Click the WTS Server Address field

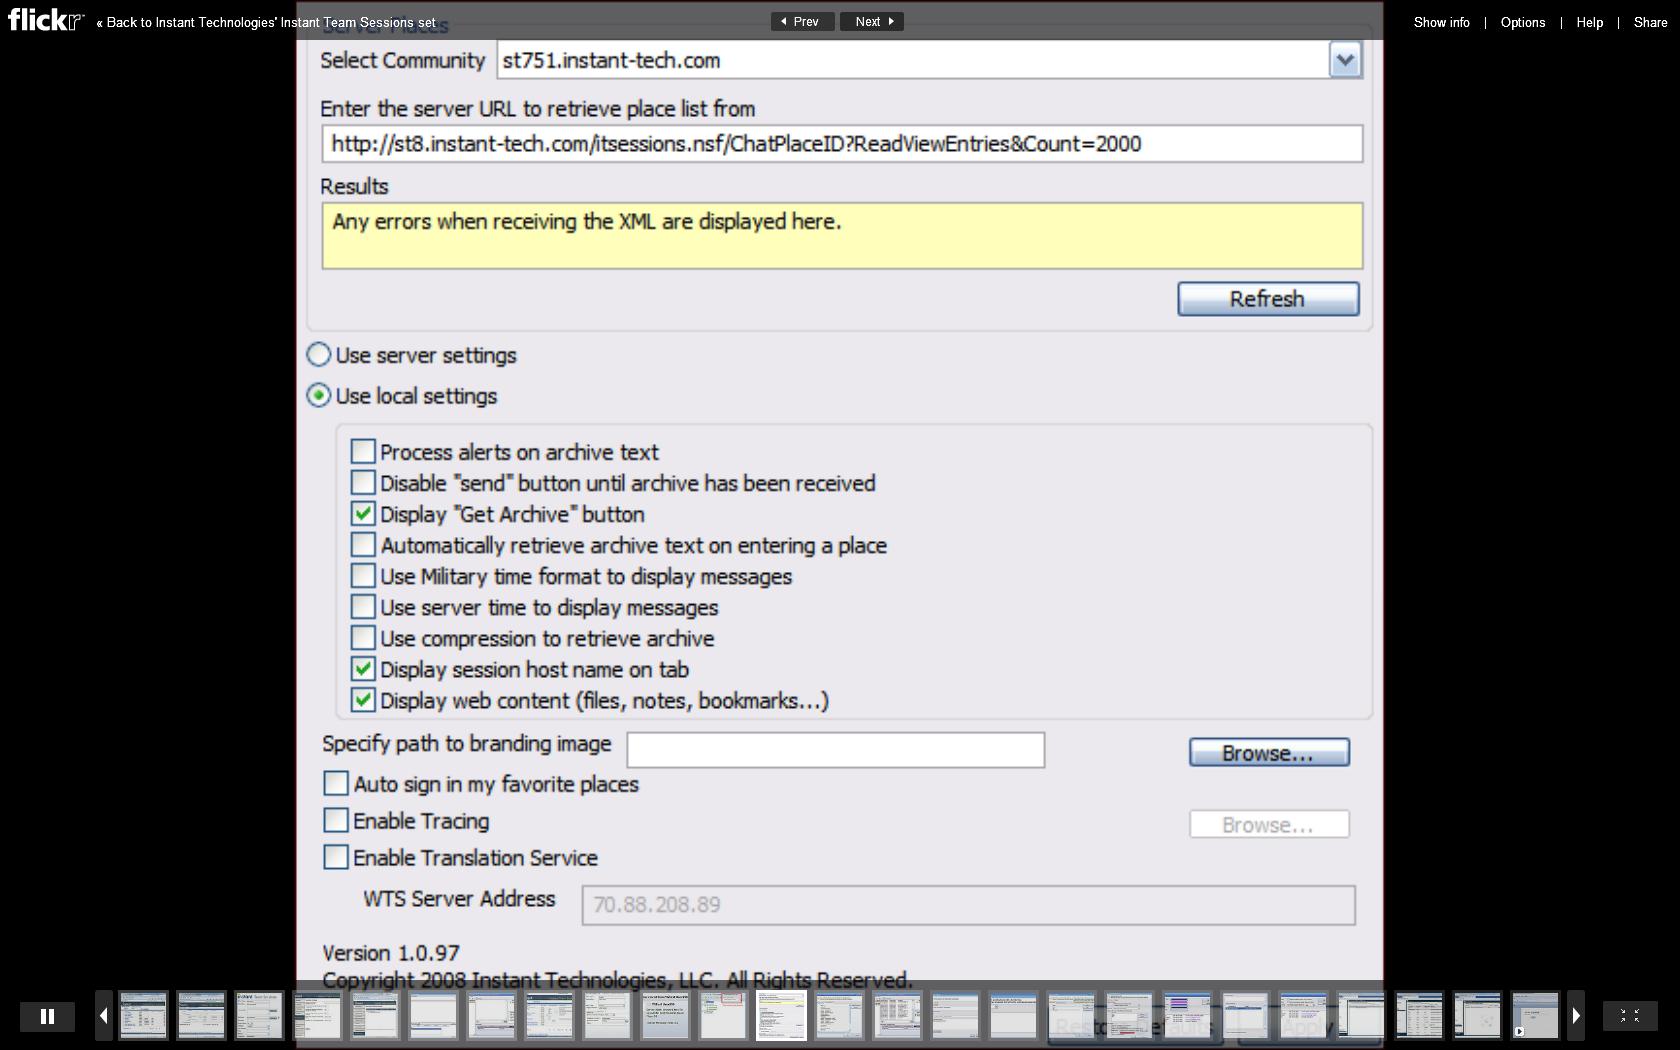(969, 905)
